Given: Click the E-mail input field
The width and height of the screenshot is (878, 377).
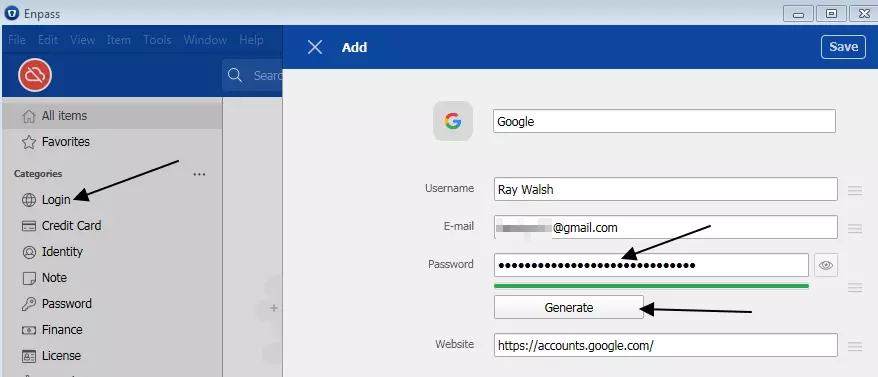Looking at the screenshot, I should tap(666, 227).
